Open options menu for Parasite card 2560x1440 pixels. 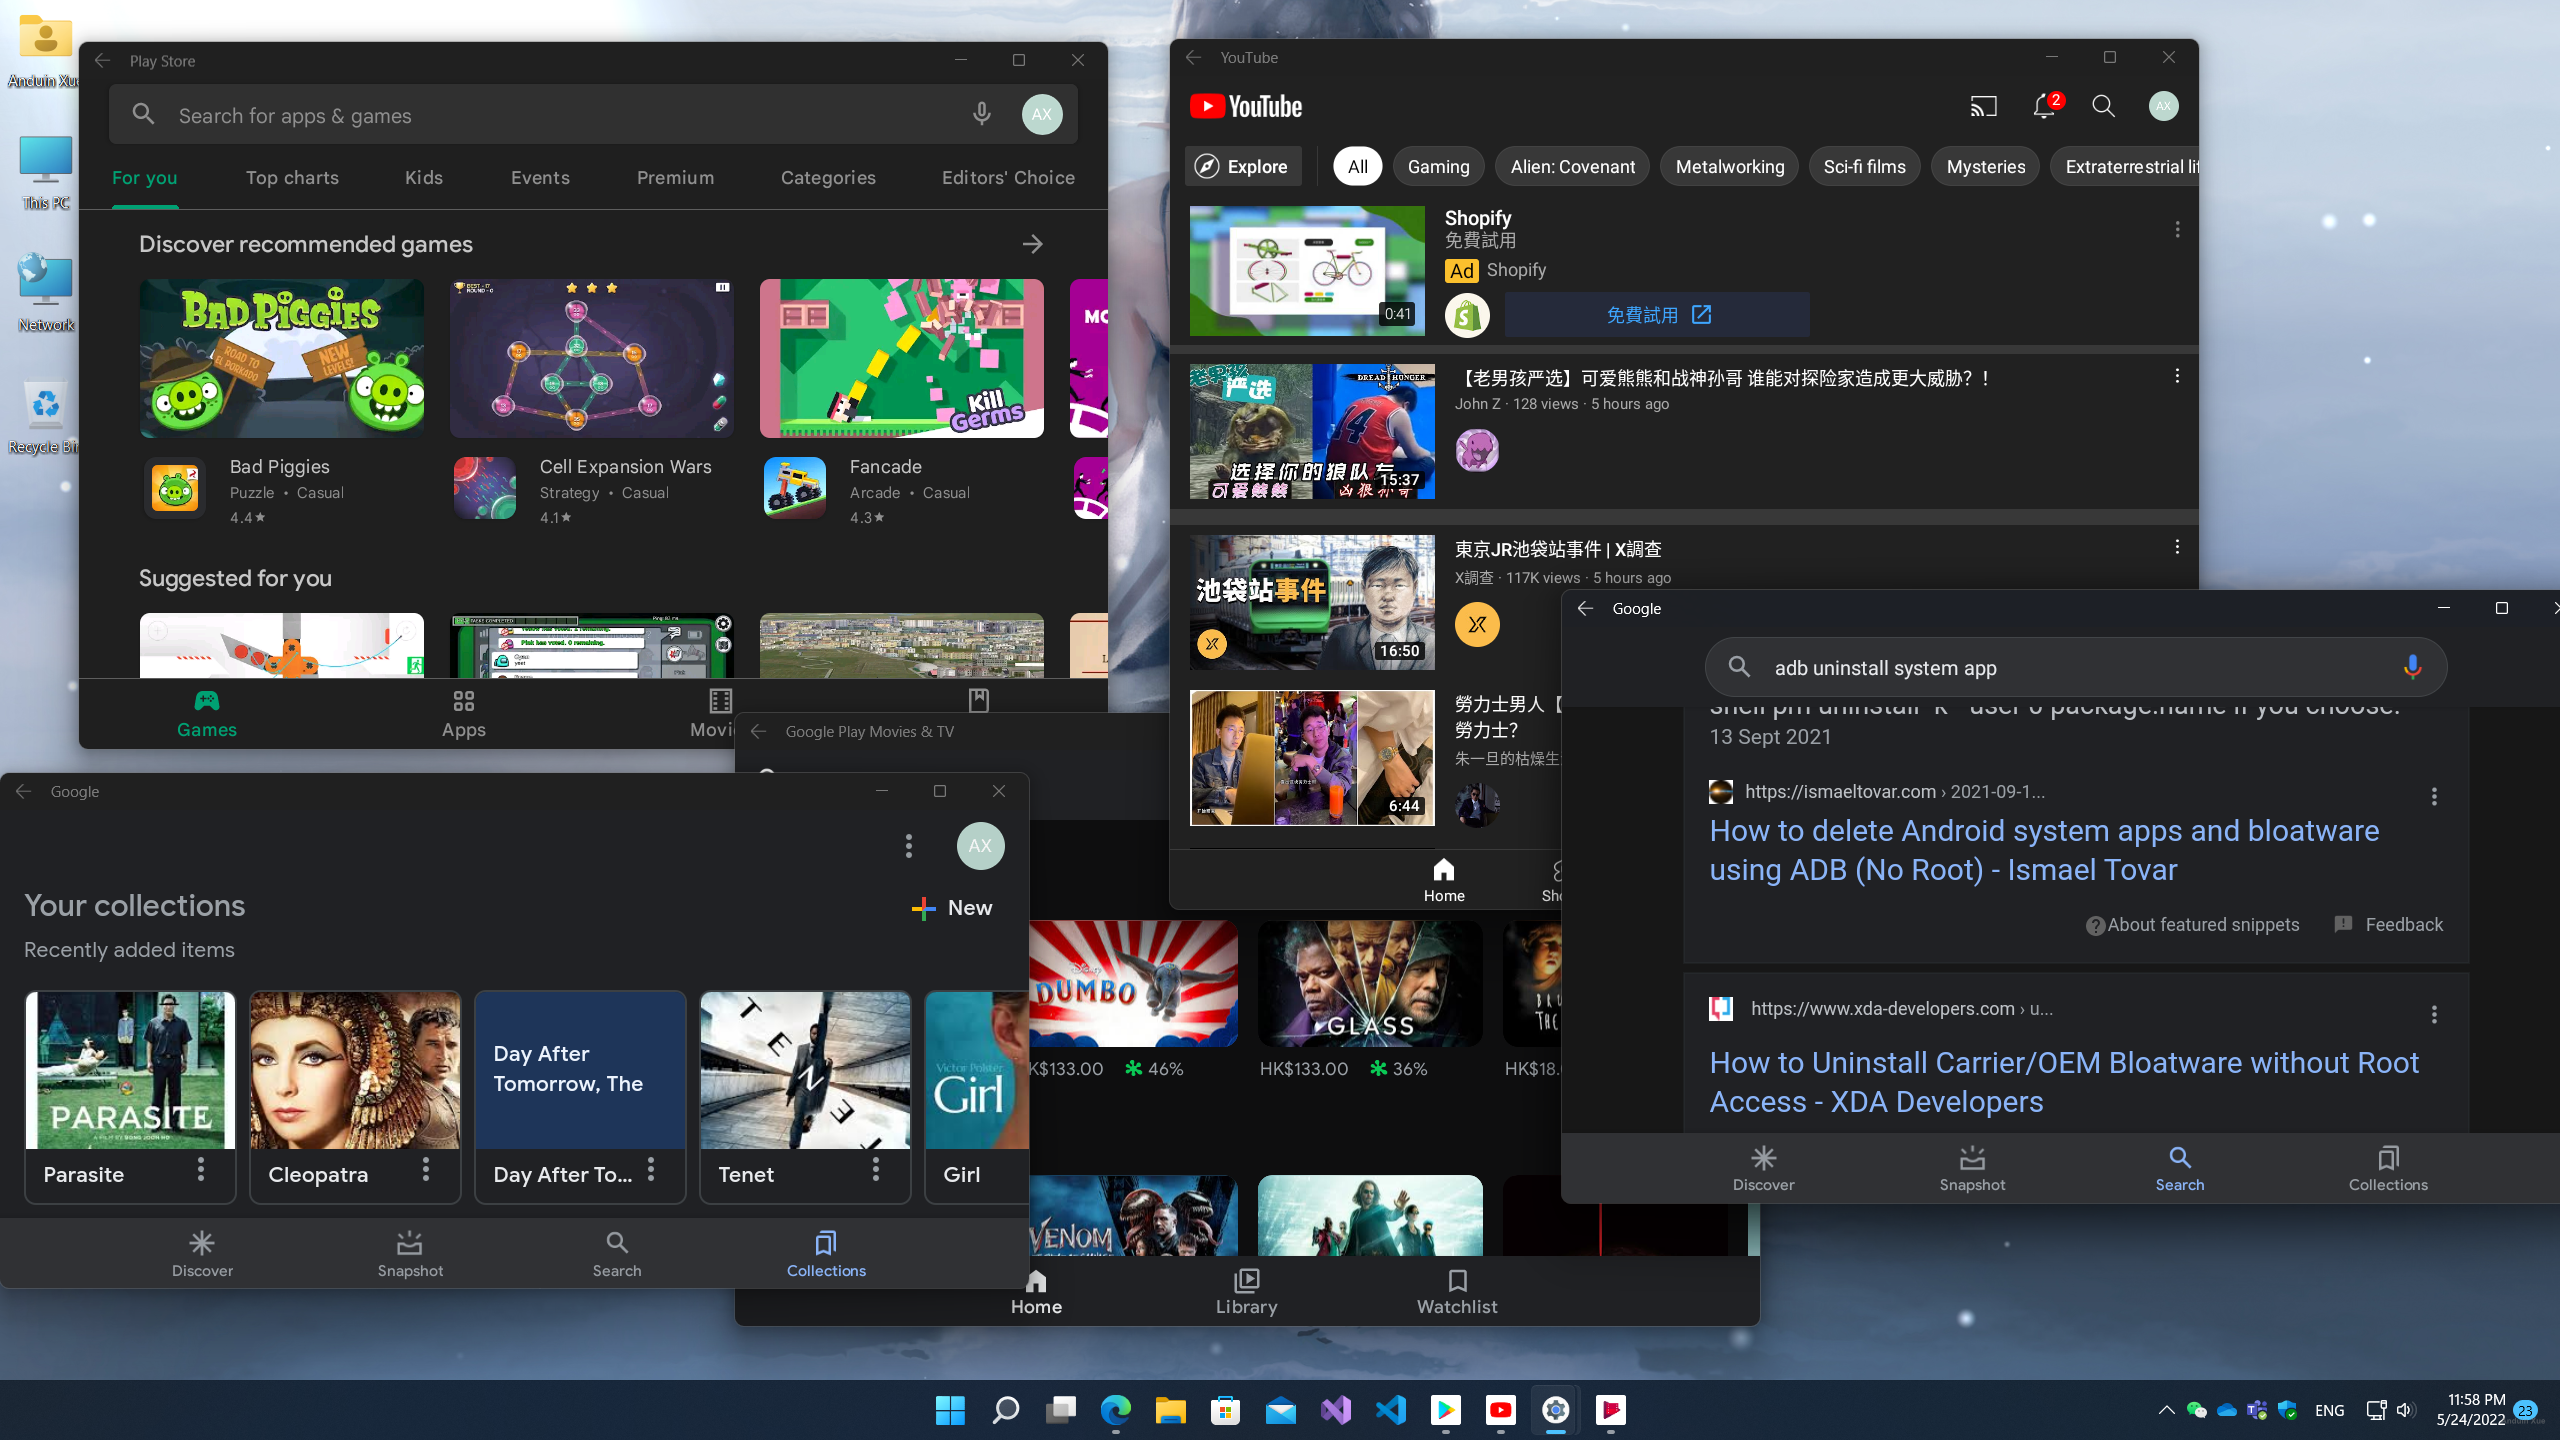pos(201,1169)
